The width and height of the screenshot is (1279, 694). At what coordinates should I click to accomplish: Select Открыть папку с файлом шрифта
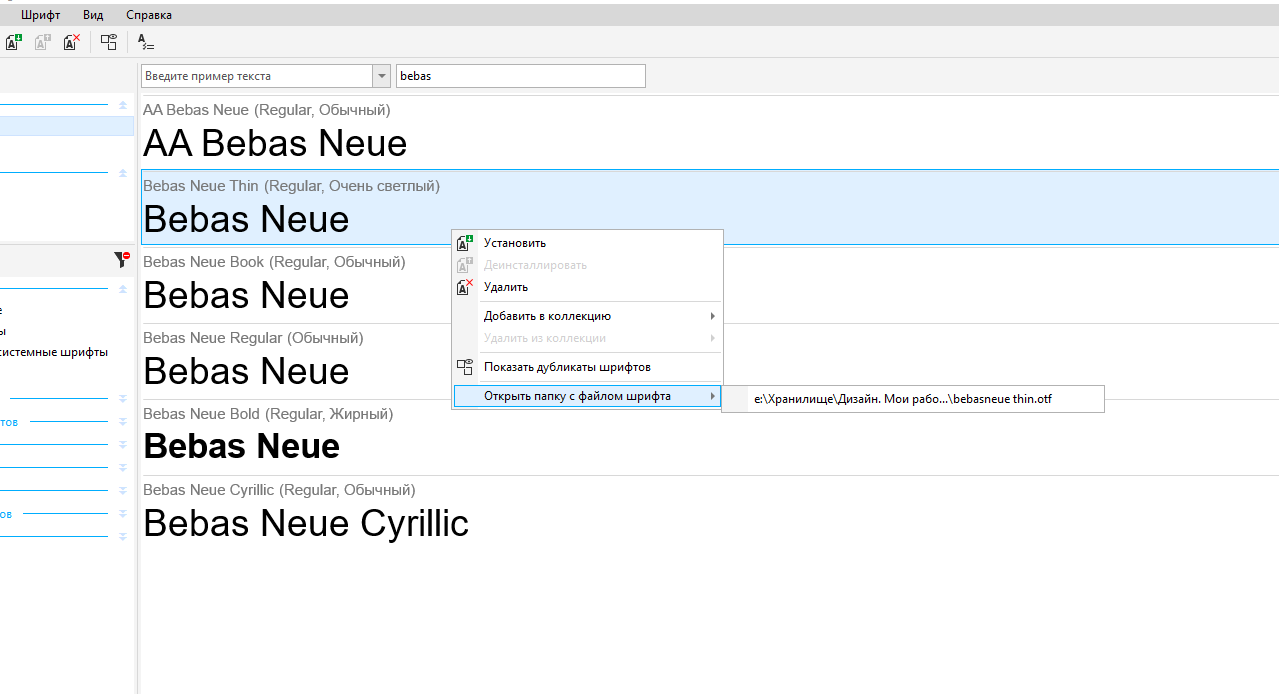(x=587, y=396)
